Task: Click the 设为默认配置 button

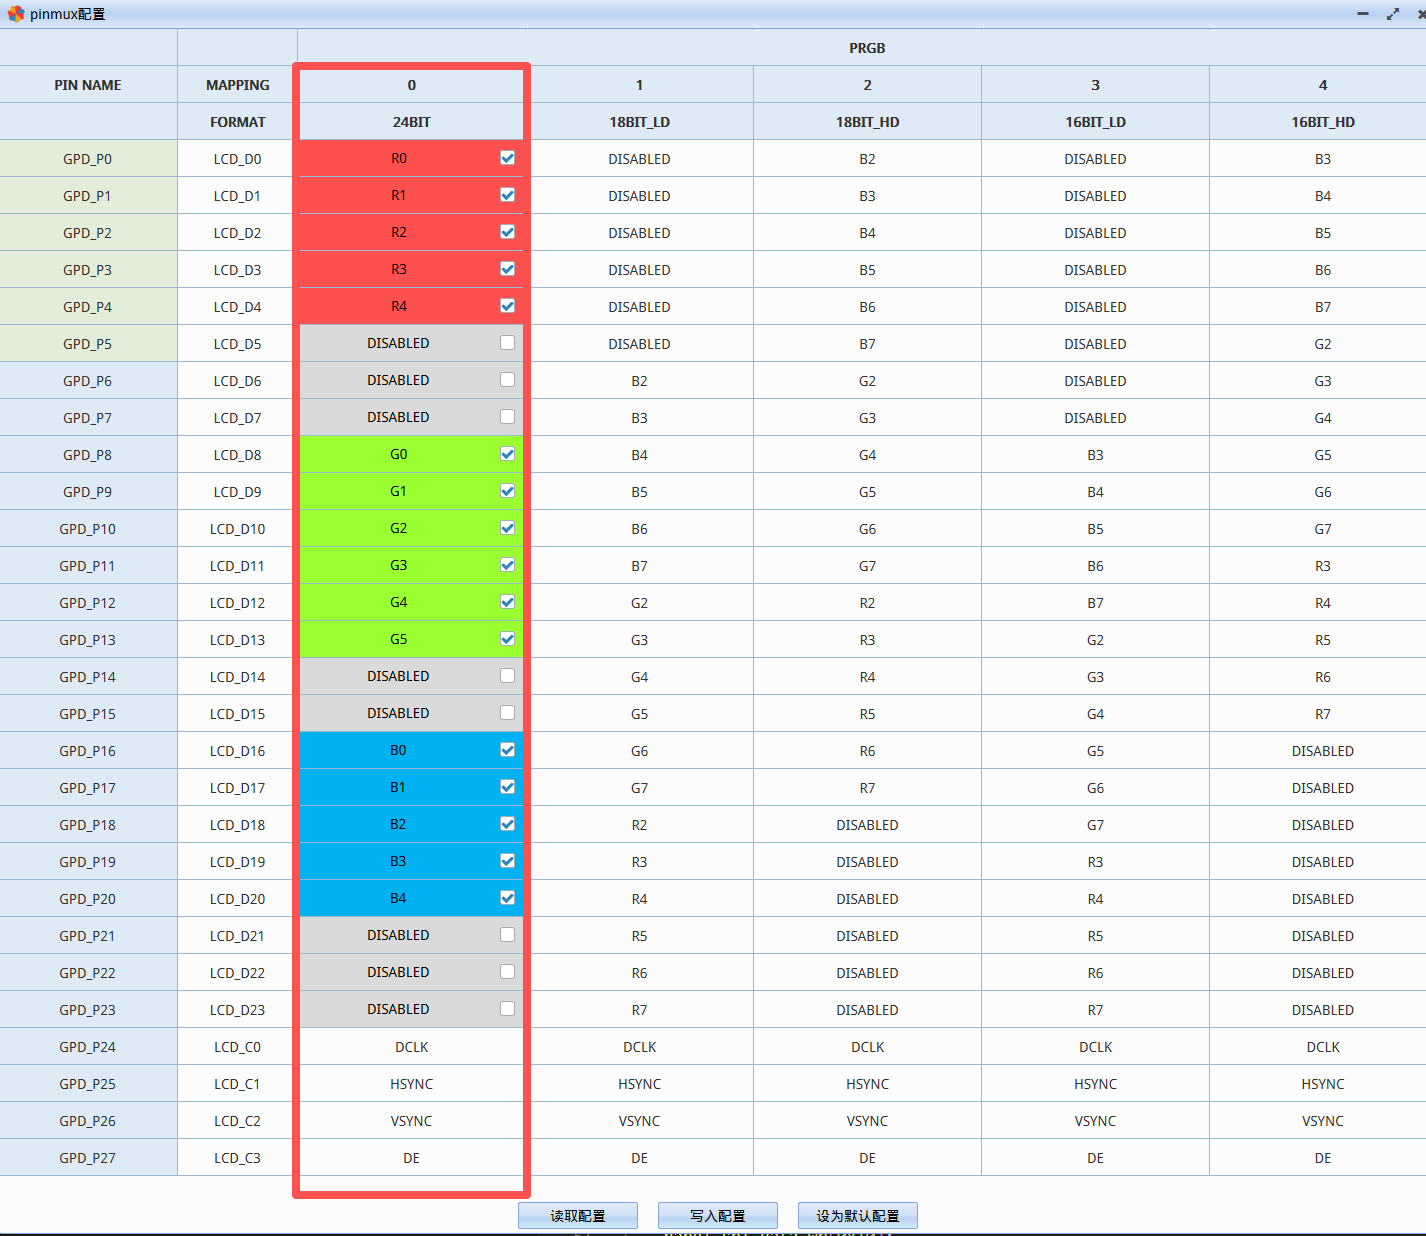Action: point(857,1216)
